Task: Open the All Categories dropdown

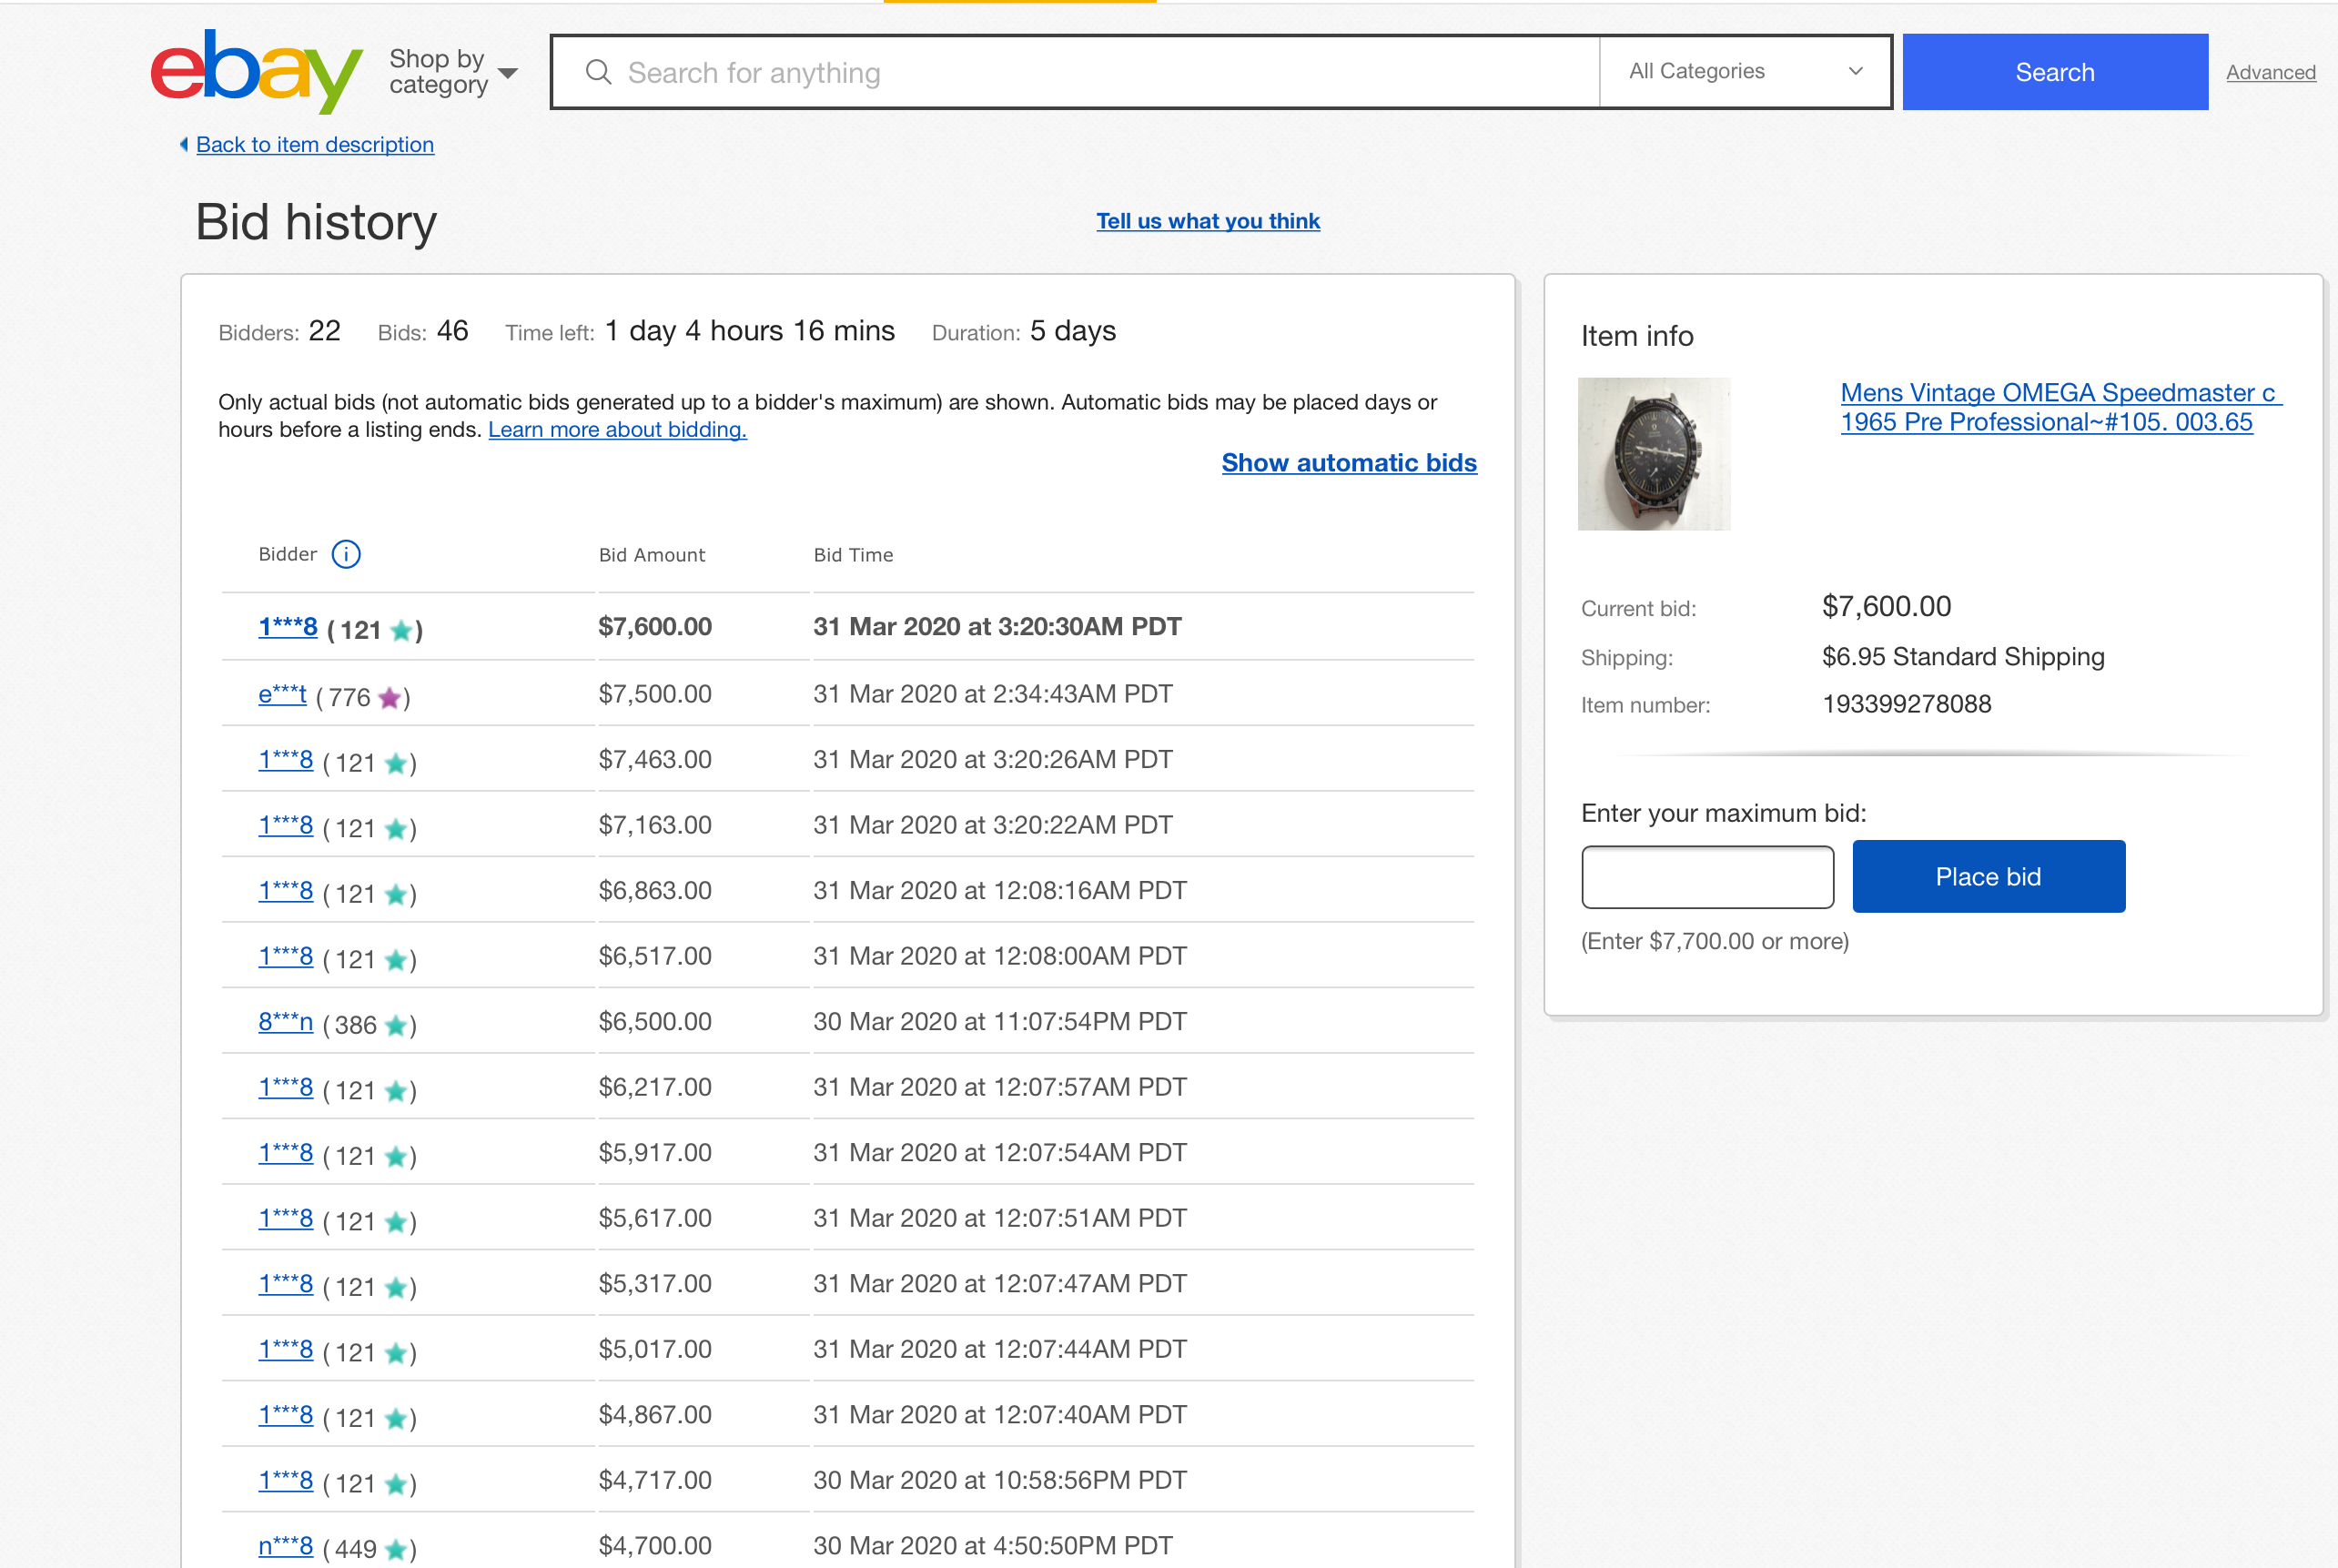Action: point(1744,72)
